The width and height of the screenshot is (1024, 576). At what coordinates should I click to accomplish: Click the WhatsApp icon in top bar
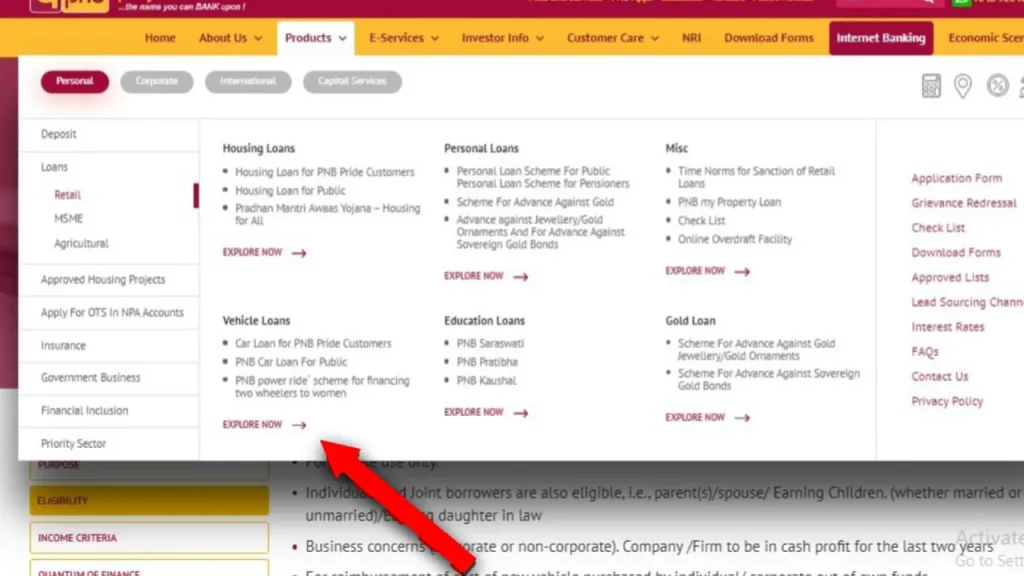click(x=962, y=3)
